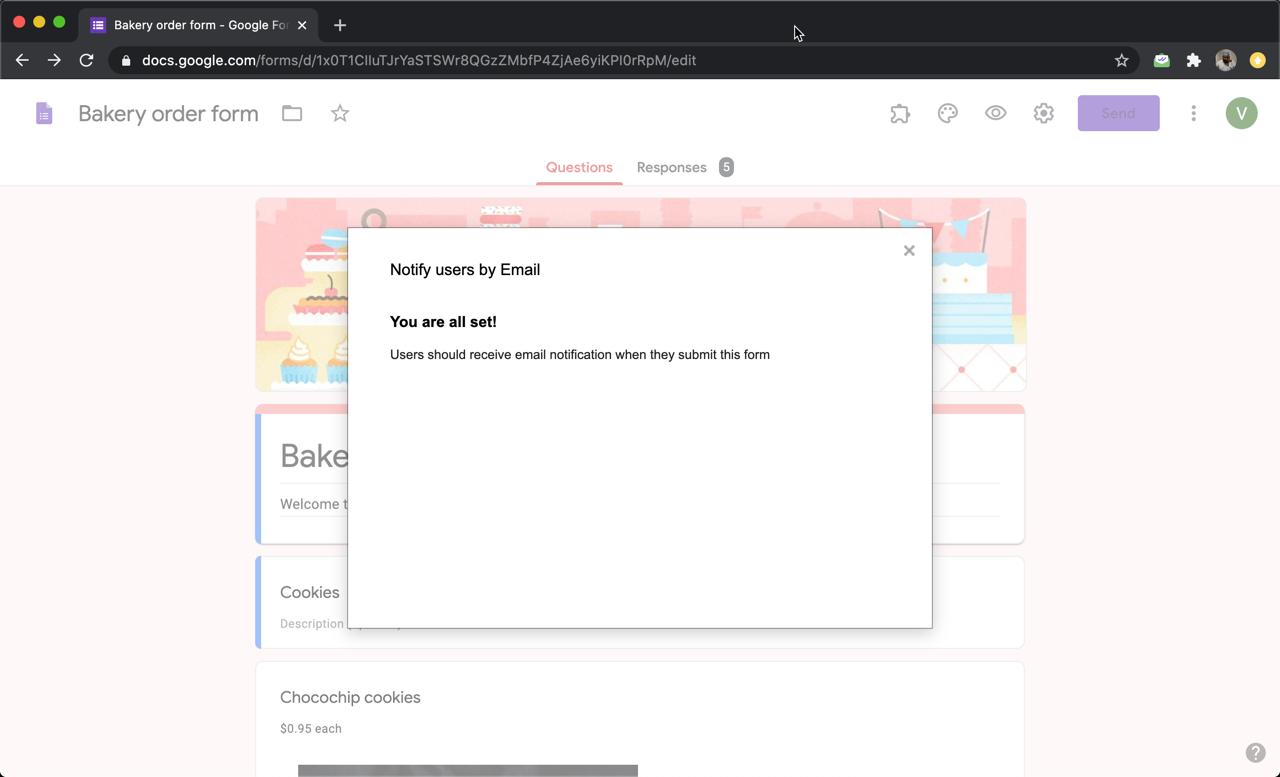Open form Settings via gear icon
Image resolution: width=1280 pixels, height=777 pixels.
(x=1043, y=113)
